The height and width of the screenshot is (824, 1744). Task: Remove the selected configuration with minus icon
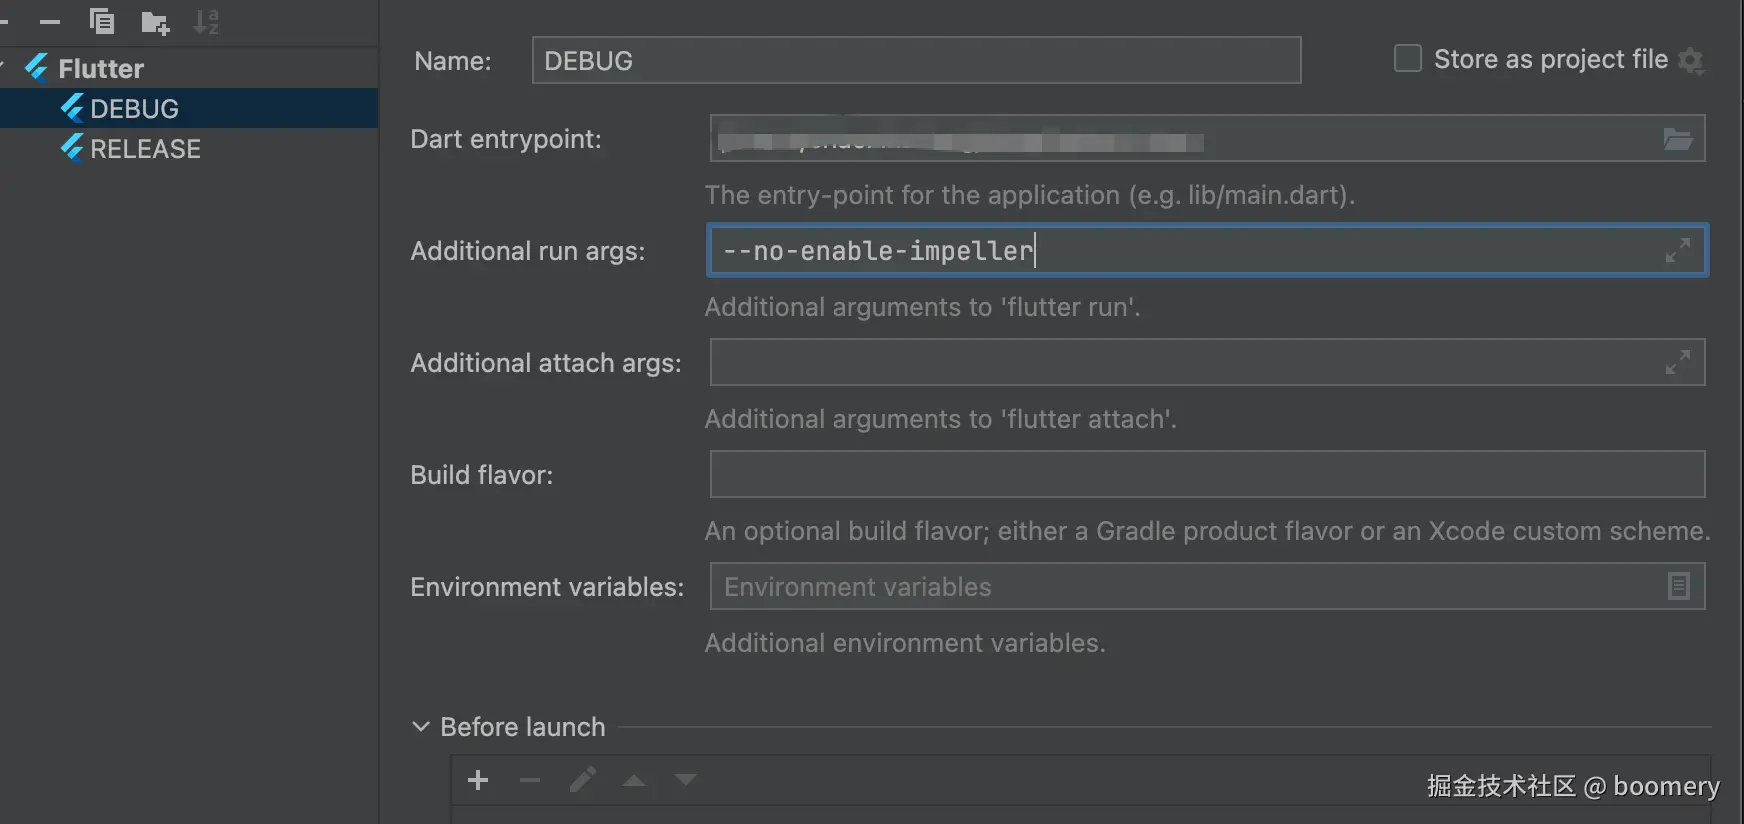[x=49, y=22]
